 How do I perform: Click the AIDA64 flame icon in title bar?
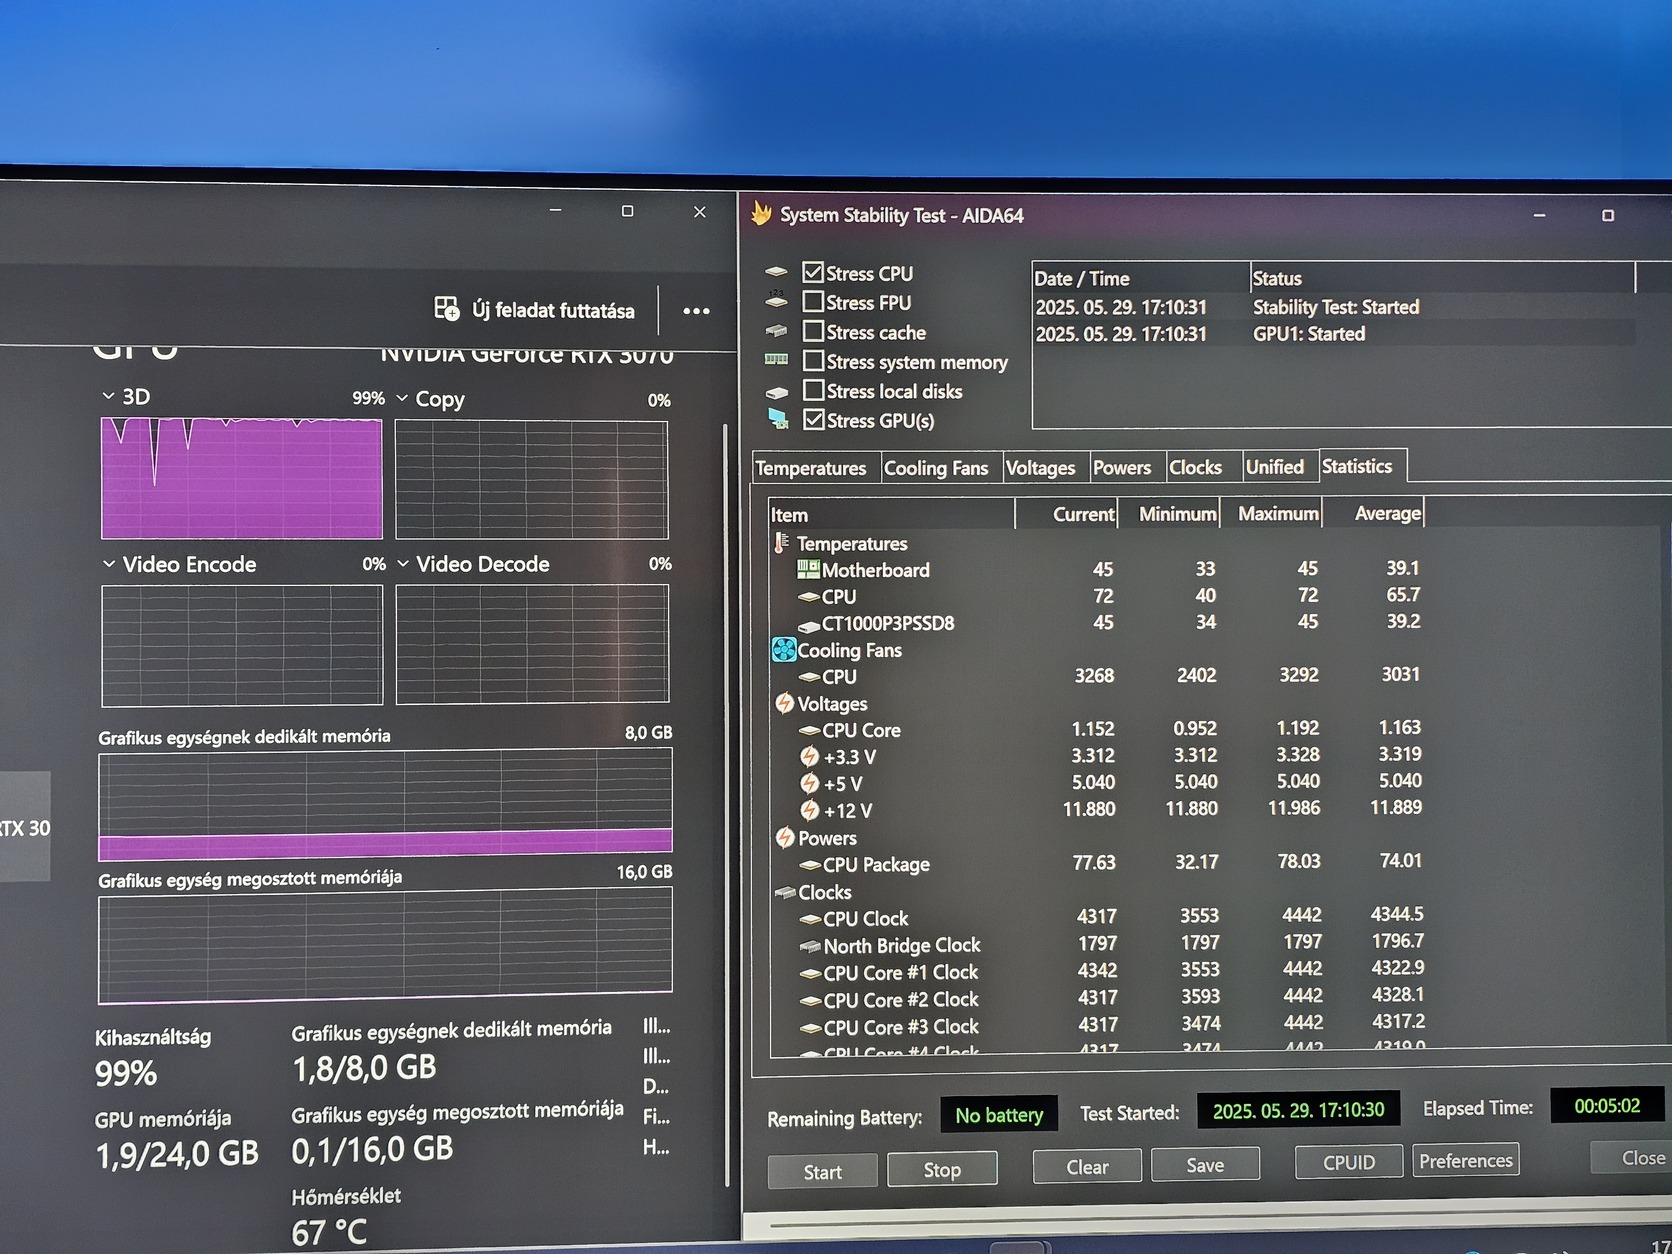(x=762, y=213)
